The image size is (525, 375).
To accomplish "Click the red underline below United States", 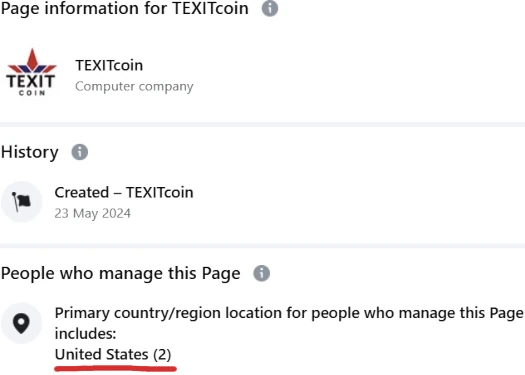I will tap(116, 369).
